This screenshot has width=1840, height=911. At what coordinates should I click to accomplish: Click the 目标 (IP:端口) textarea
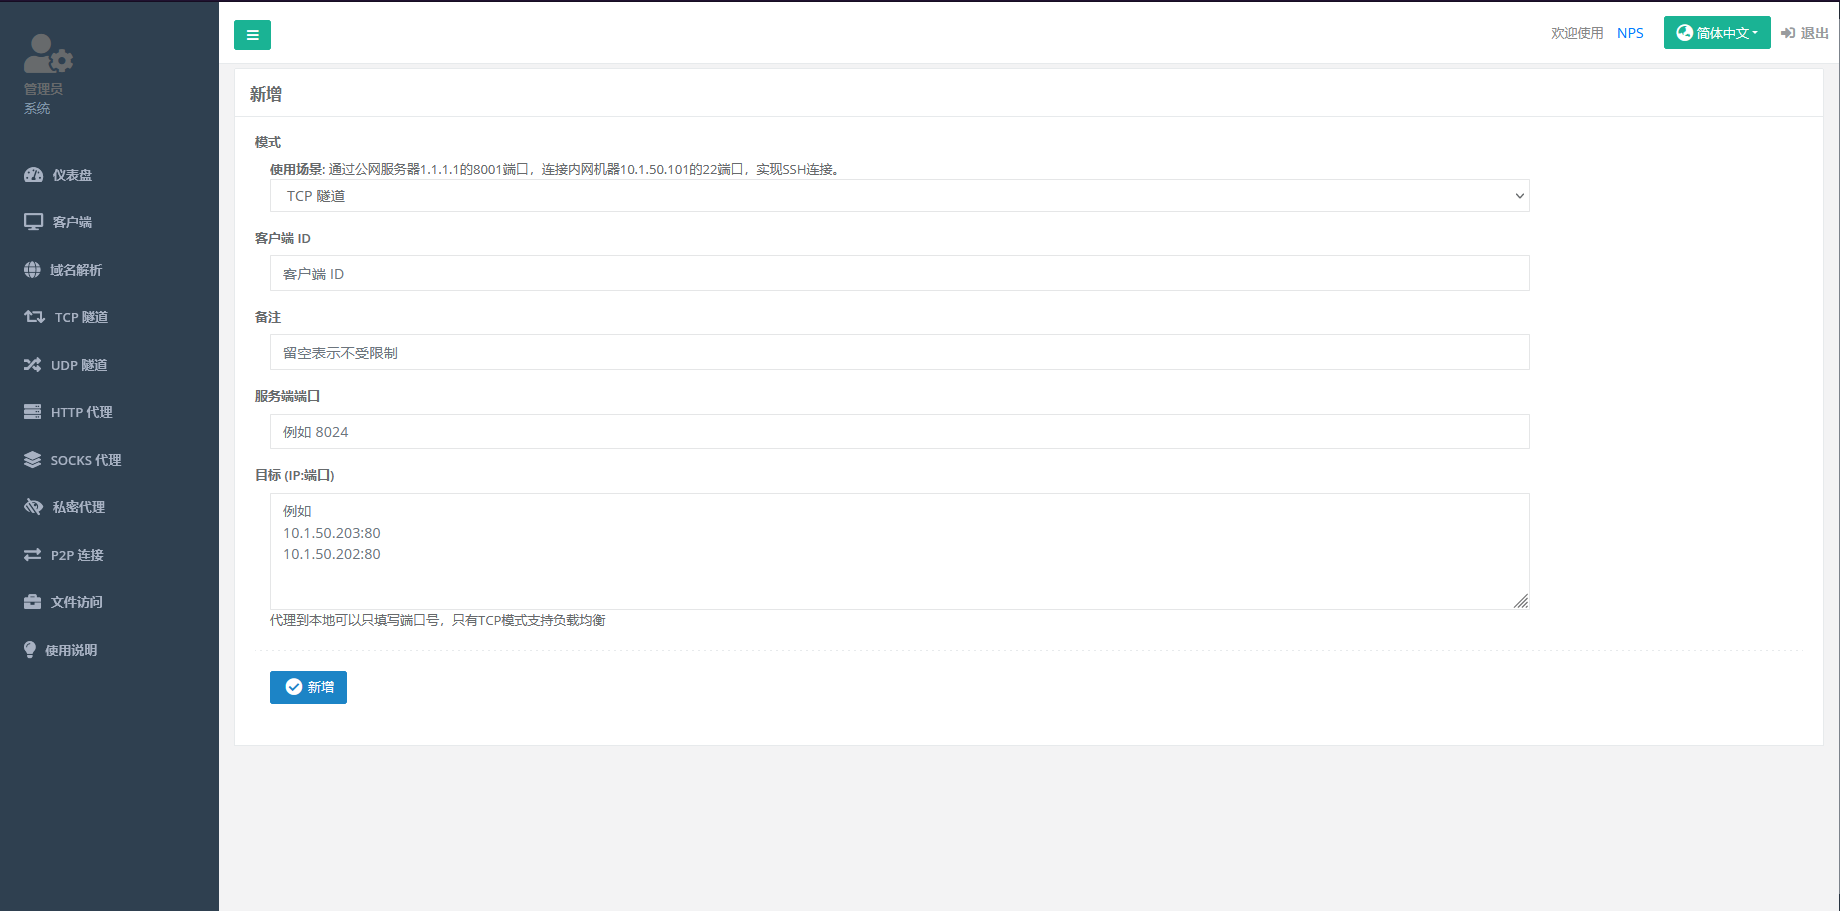pyautogui.click(x=899, y=551)
